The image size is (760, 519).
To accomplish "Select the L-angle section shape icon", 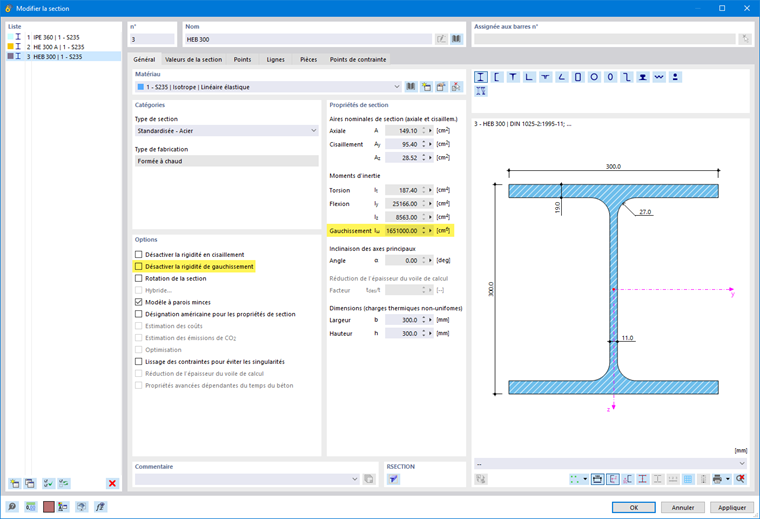I will [529, 77].
